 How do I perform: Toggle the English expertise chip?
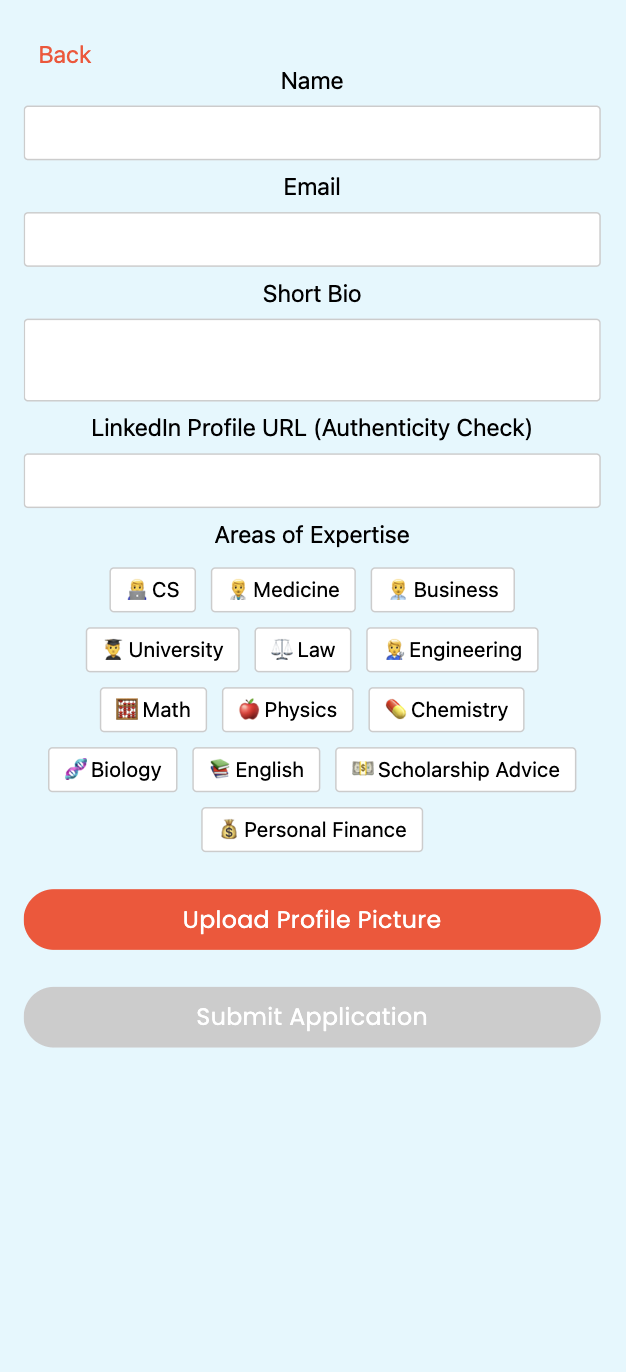[256, 770]
